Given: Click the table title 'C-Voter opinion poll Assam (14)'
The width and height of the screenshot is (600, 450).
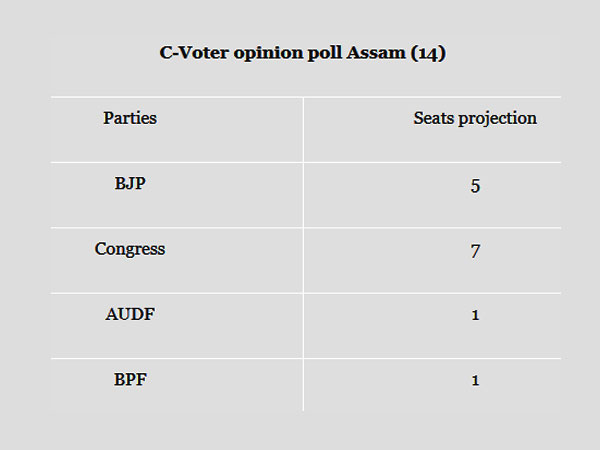Looking at the screenshot, I should click(302, 54).
